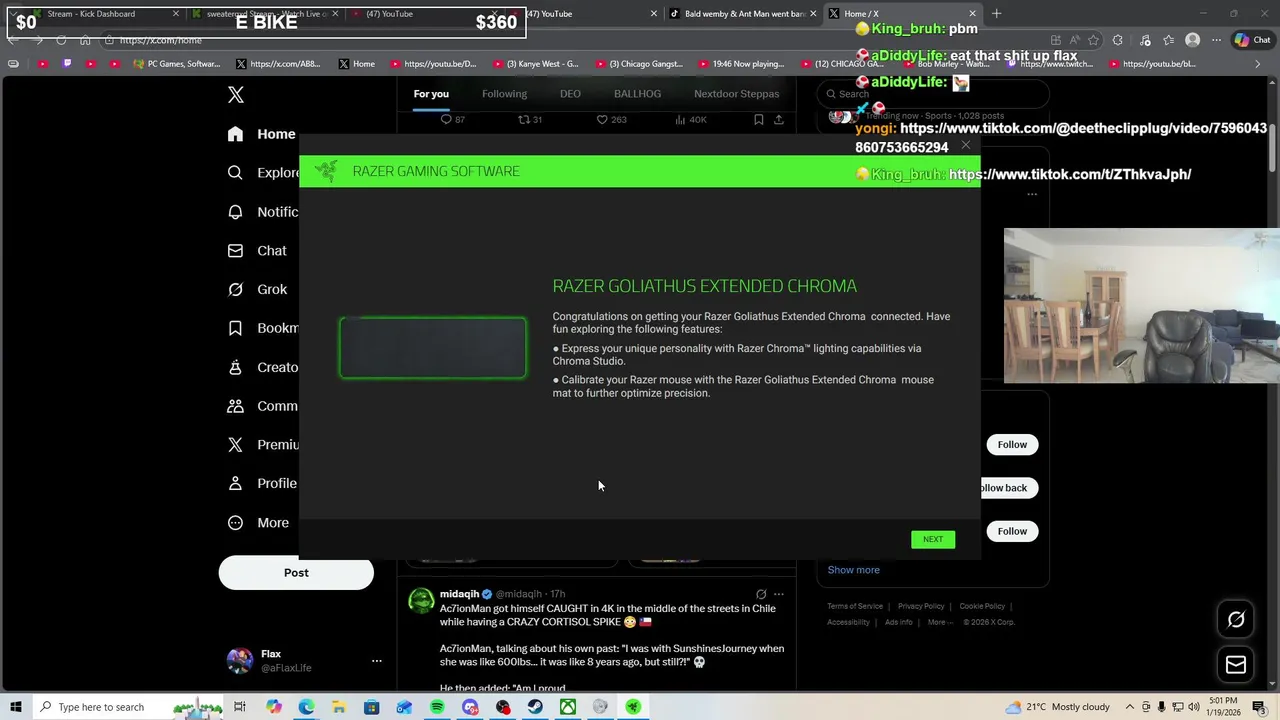
Task: Open Accessibility footer link
Action: [x=848, y=622]
